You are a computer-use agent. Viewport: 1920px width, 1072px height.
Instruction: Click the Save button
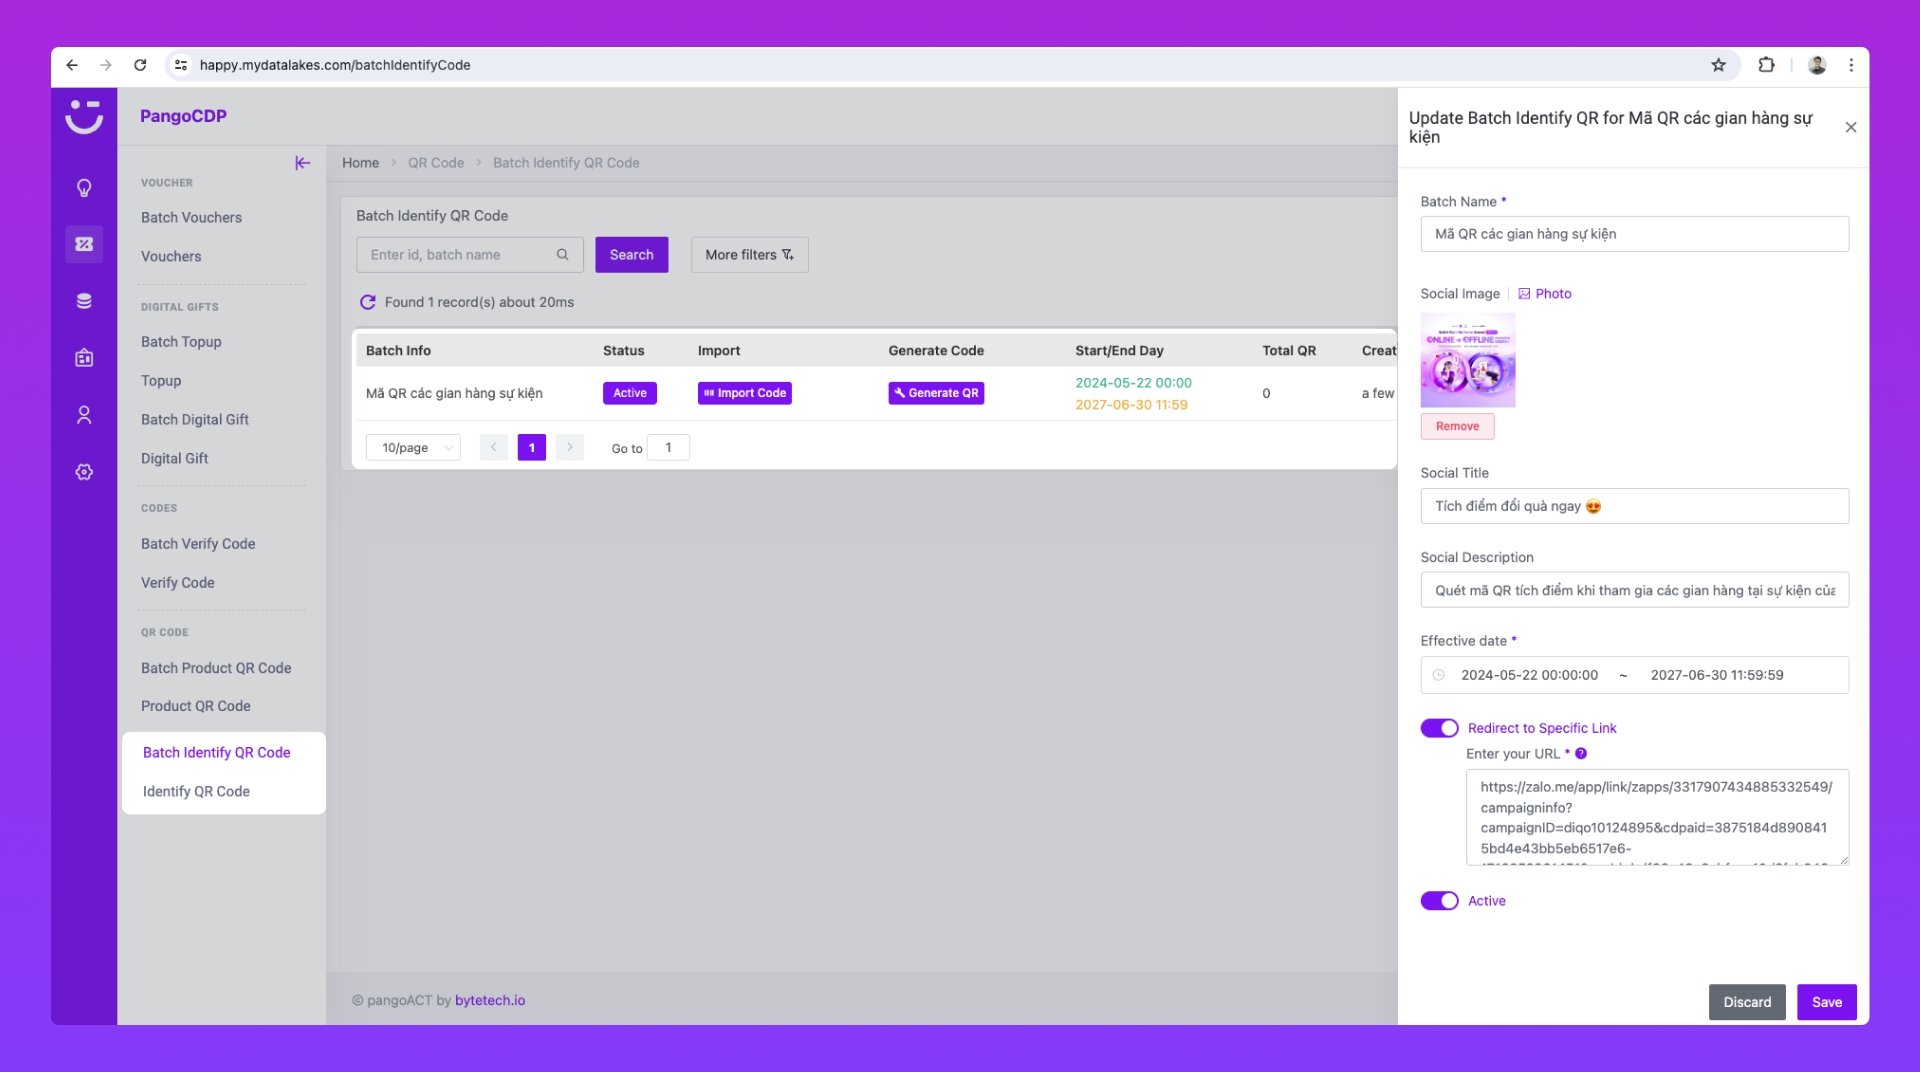[1826, 1002]
